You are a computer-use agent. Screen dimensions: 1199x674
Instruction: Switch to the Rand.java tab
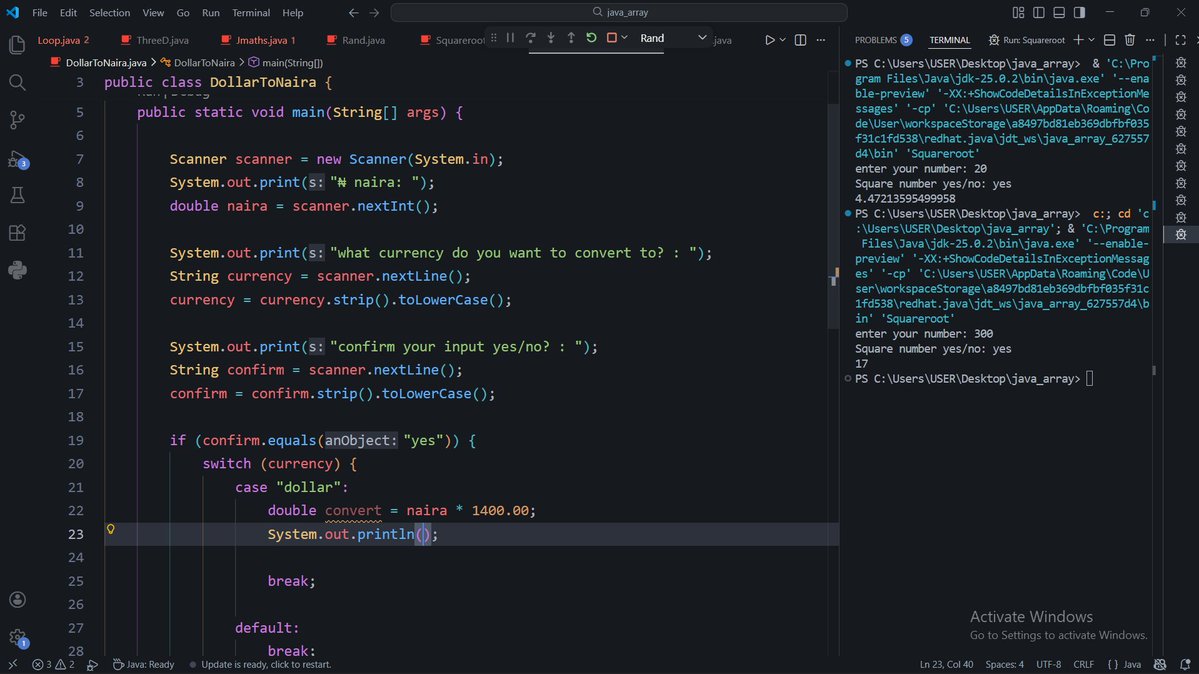tap(356, 40)
